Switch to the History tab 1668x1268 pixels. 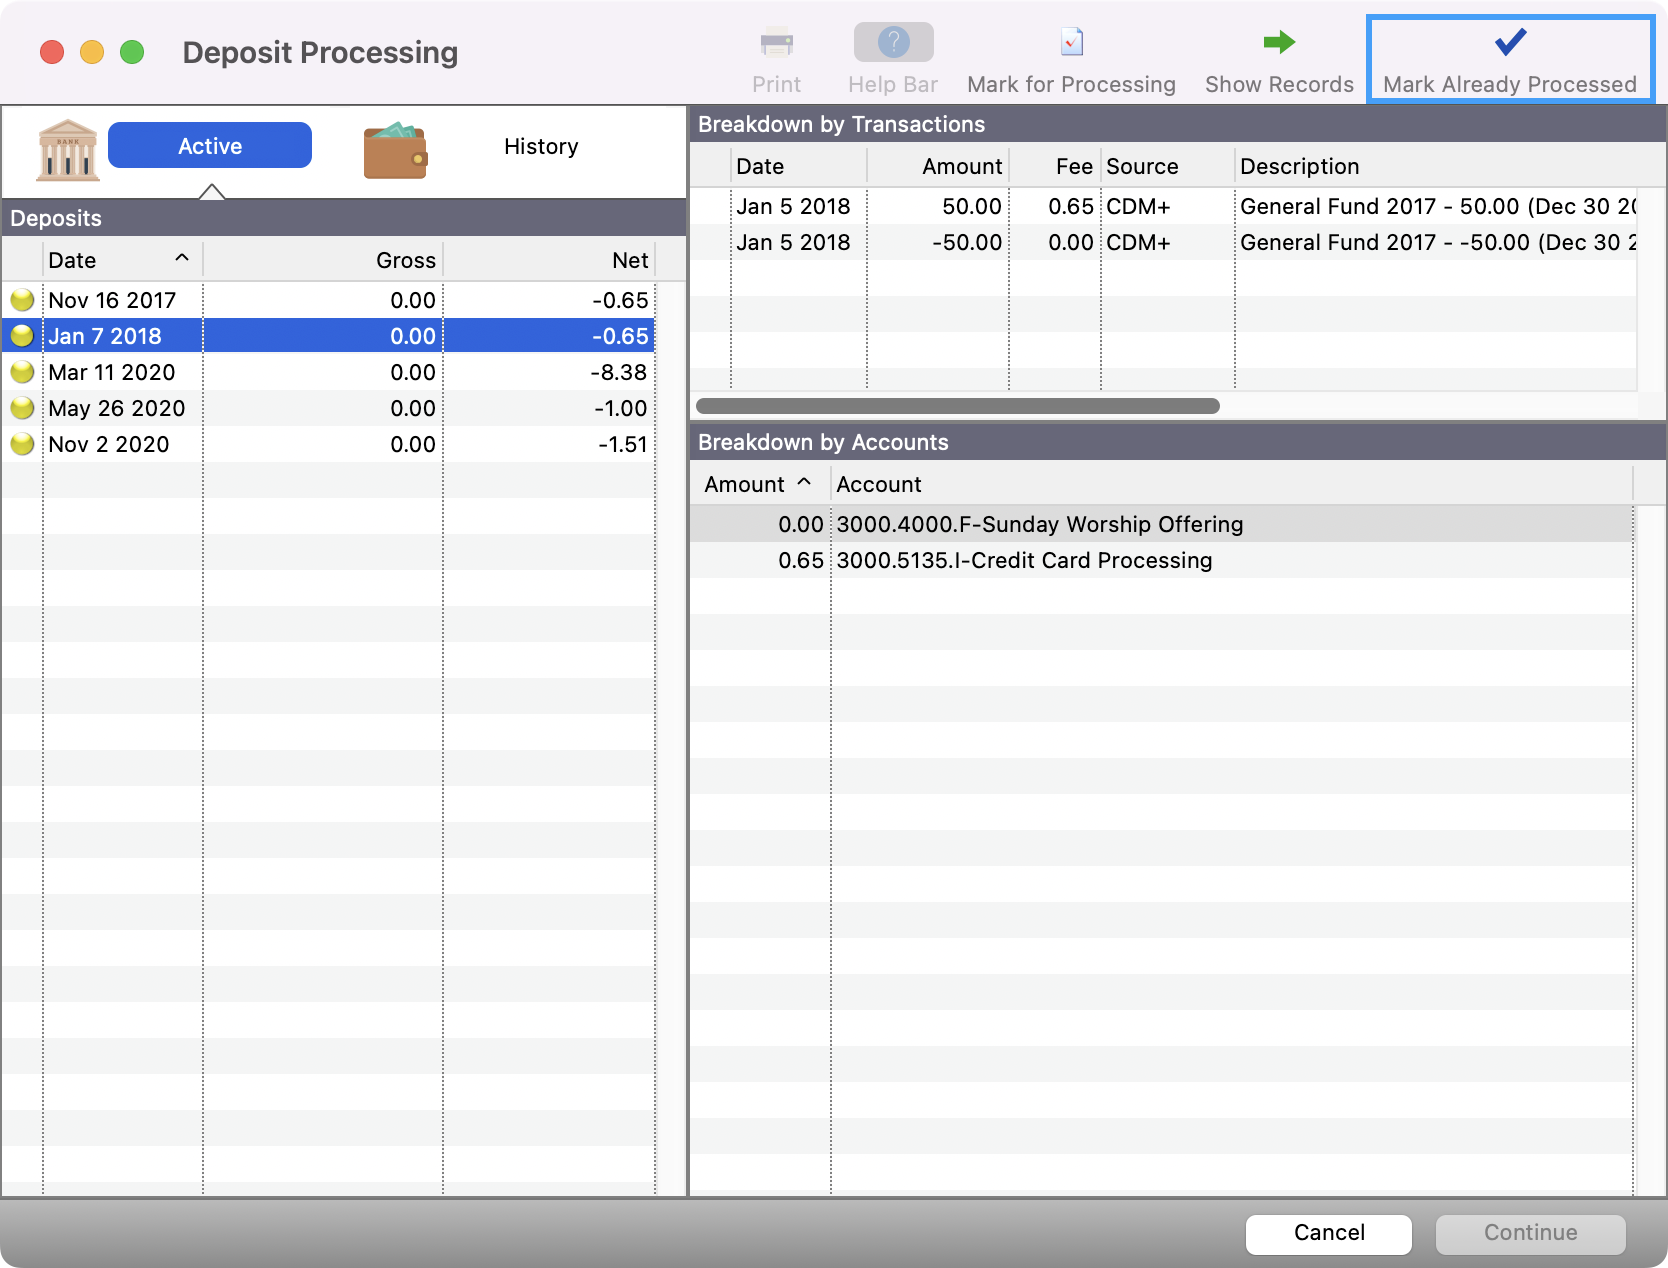click(x=541, y=146)
